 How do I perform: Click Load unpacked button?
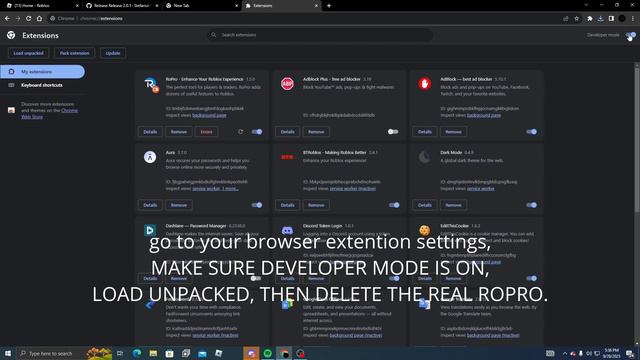click(28, 53)
